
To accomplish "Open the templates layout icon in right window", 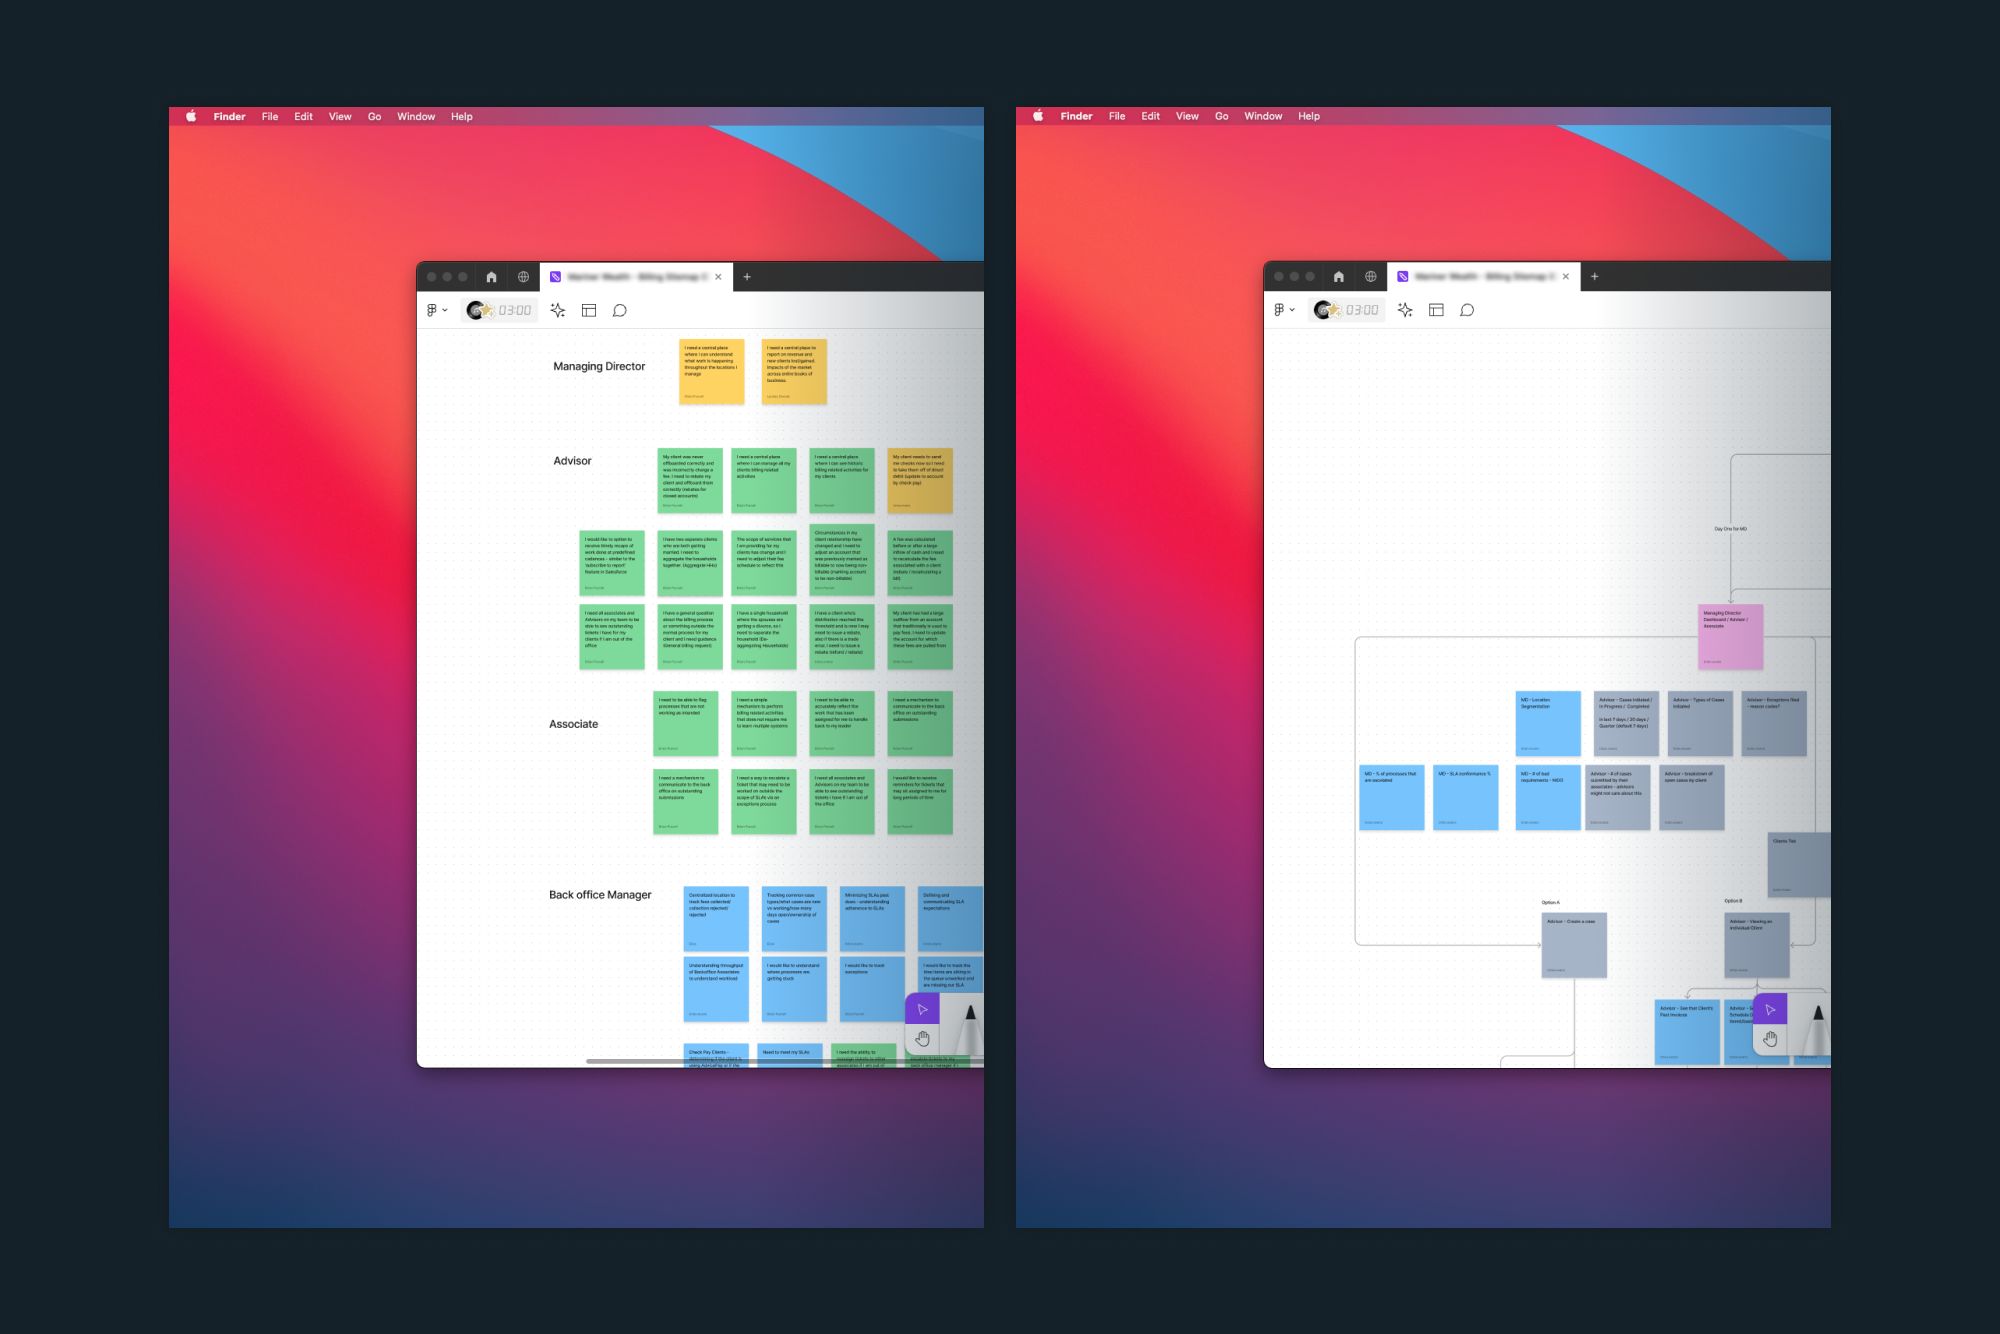I will (1436, 311).
